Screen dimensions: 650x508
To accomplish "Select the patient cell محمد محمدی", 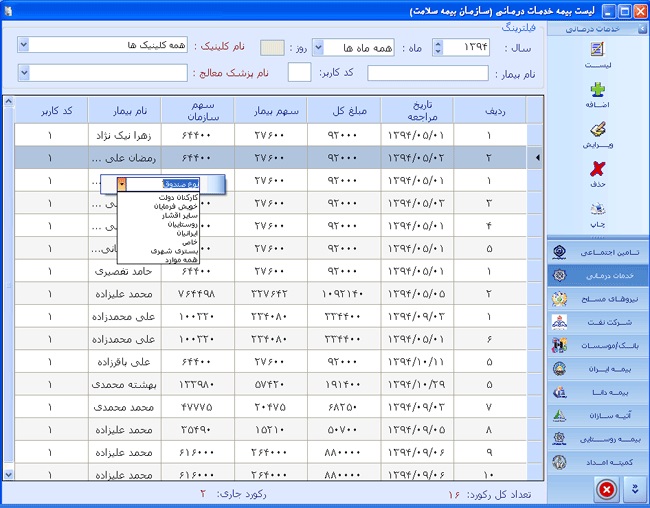I will point(125,407).
